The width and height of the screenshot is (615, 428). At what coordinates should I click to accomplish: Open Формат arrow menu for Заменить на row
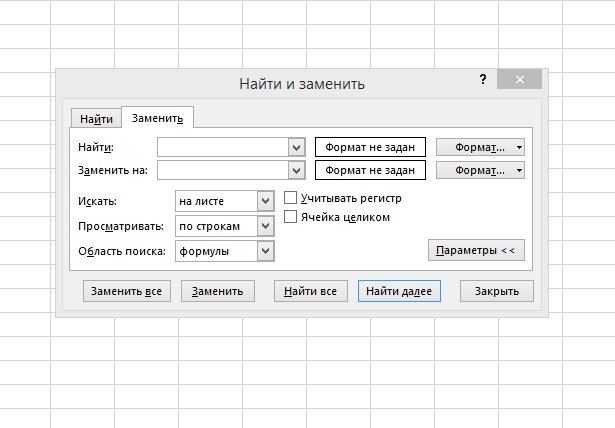pyautogui.click(x=520, y=170)
